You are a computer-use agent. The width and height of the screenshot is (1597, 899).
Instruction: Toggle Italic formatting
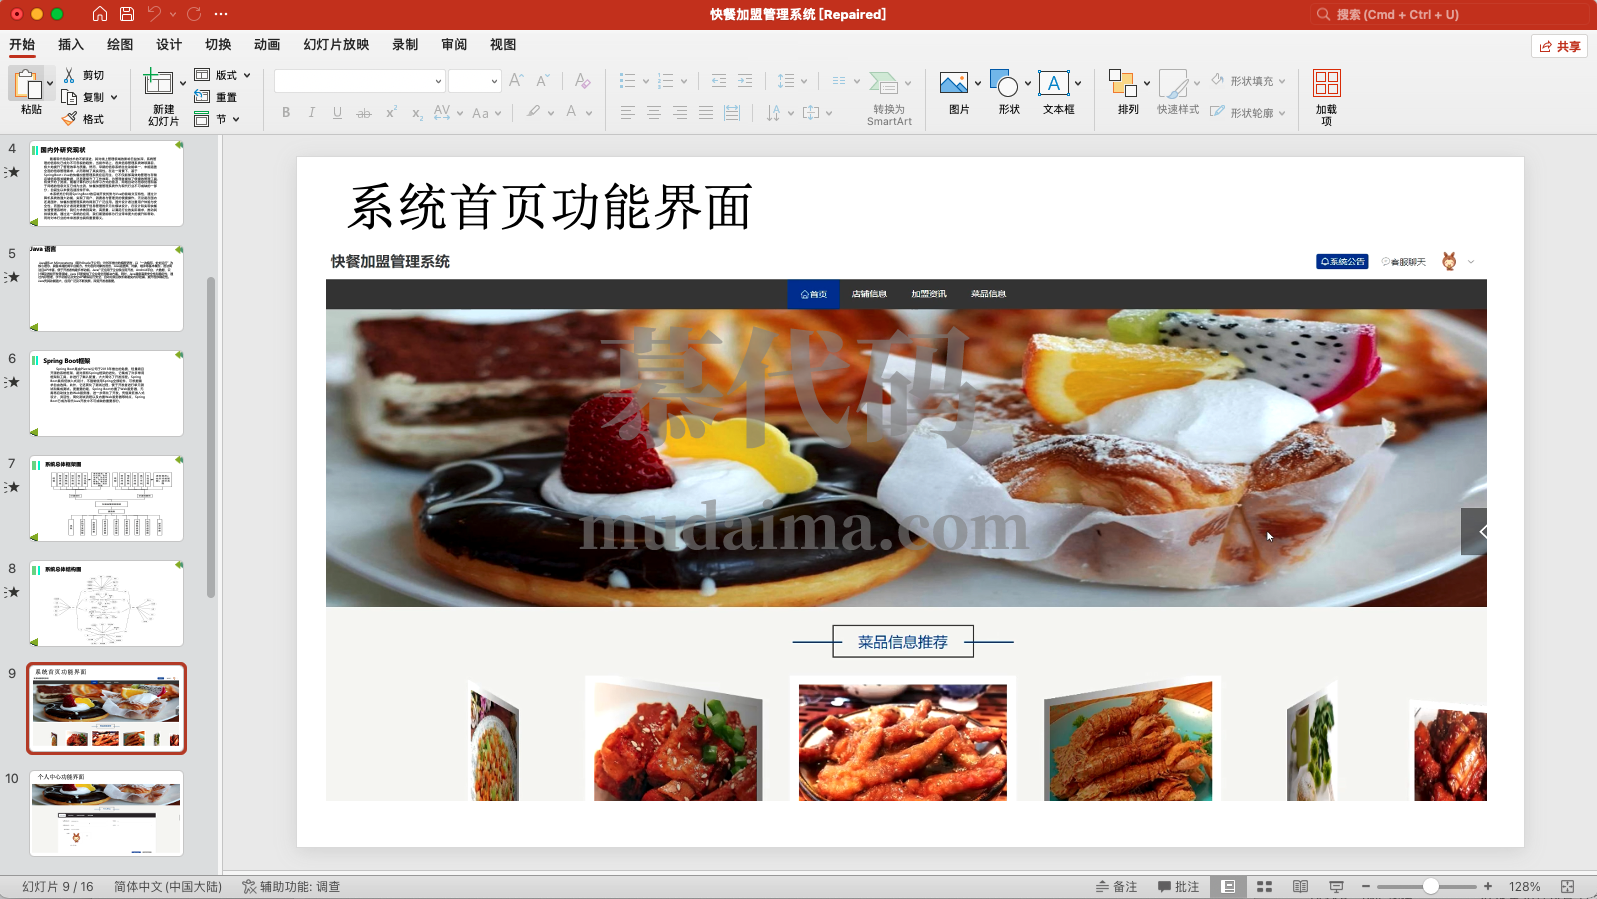[312, 113]
